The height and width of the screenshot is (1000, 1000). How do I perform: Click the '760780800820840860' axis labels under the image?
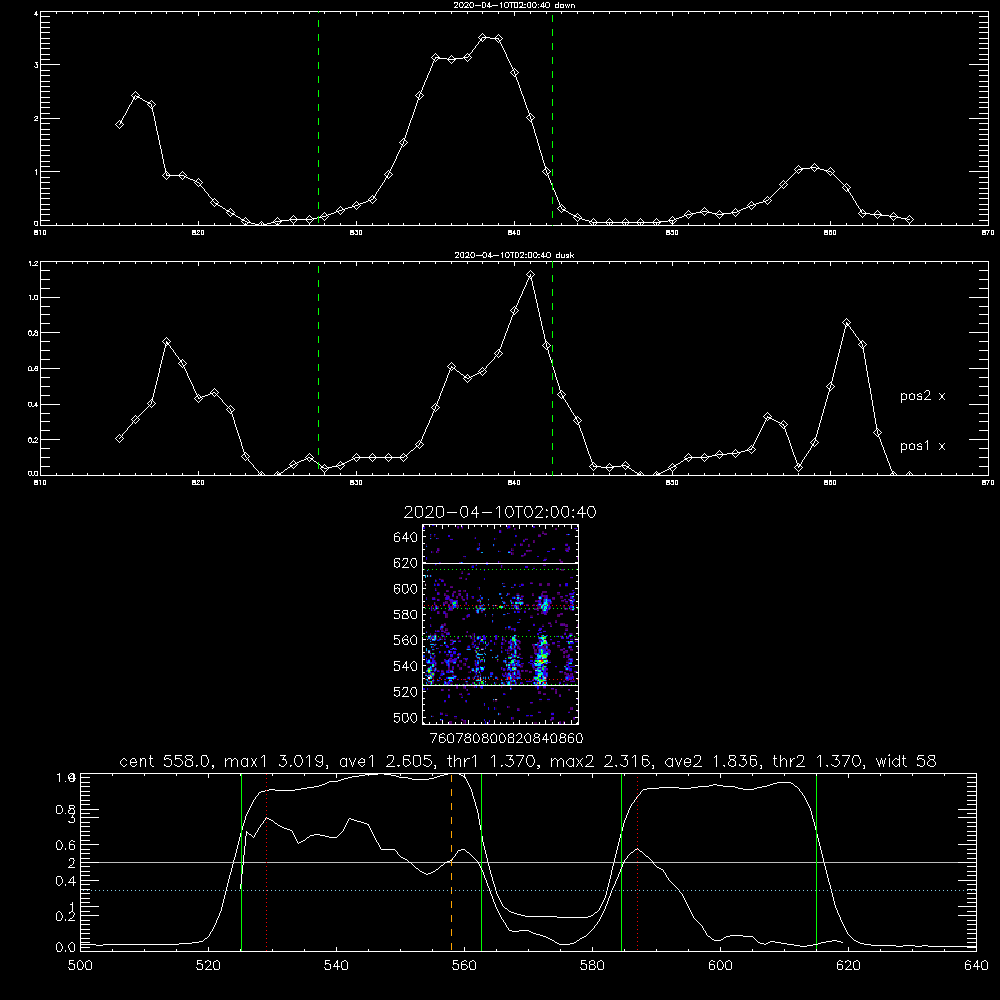click(x=506, y=738)
